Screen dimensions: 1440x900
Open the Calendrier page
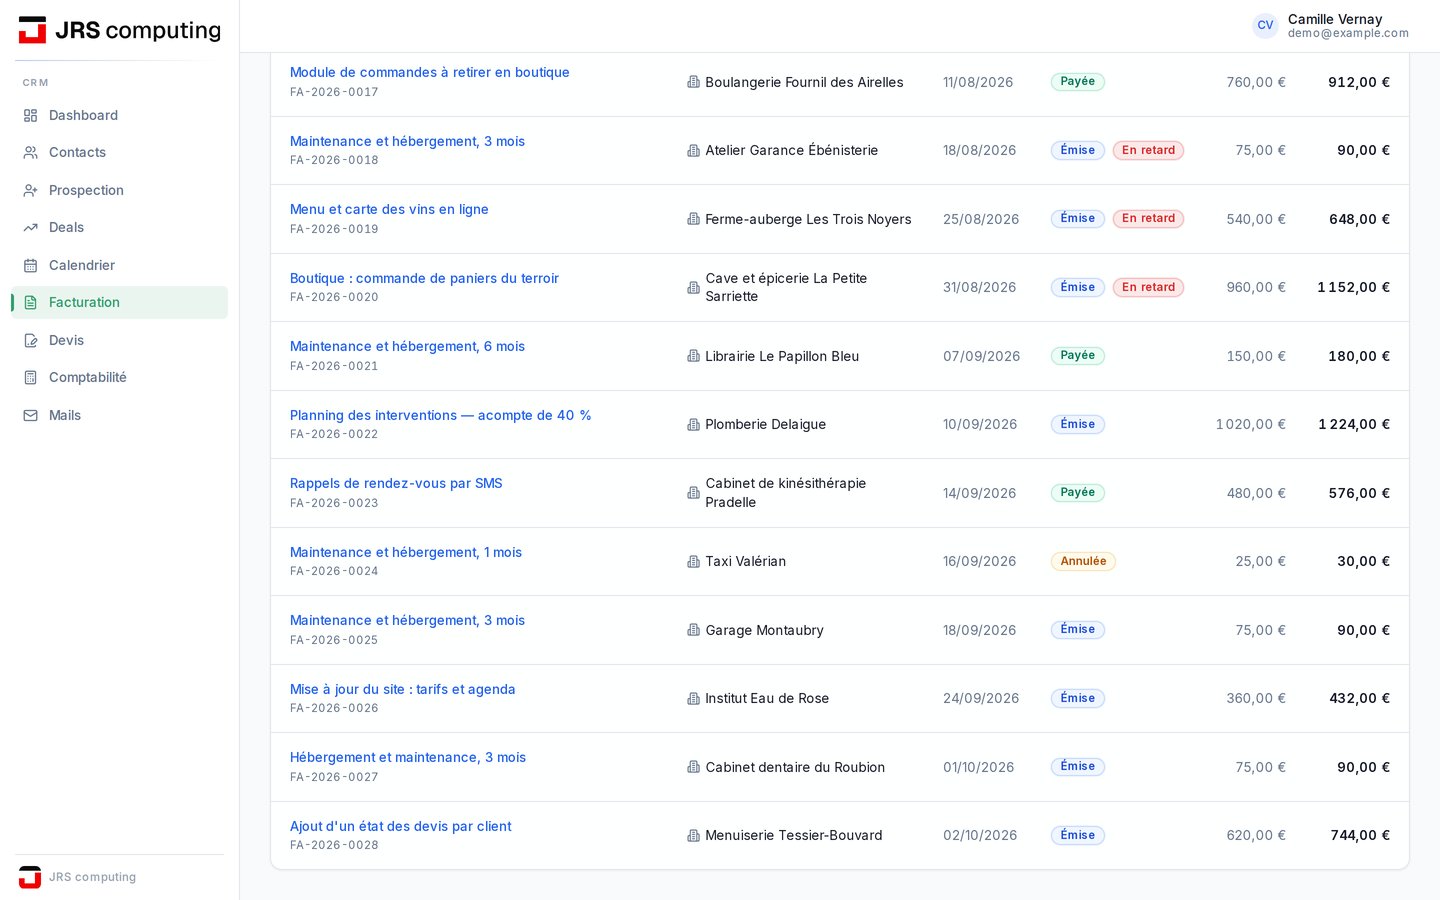[119, 265]
